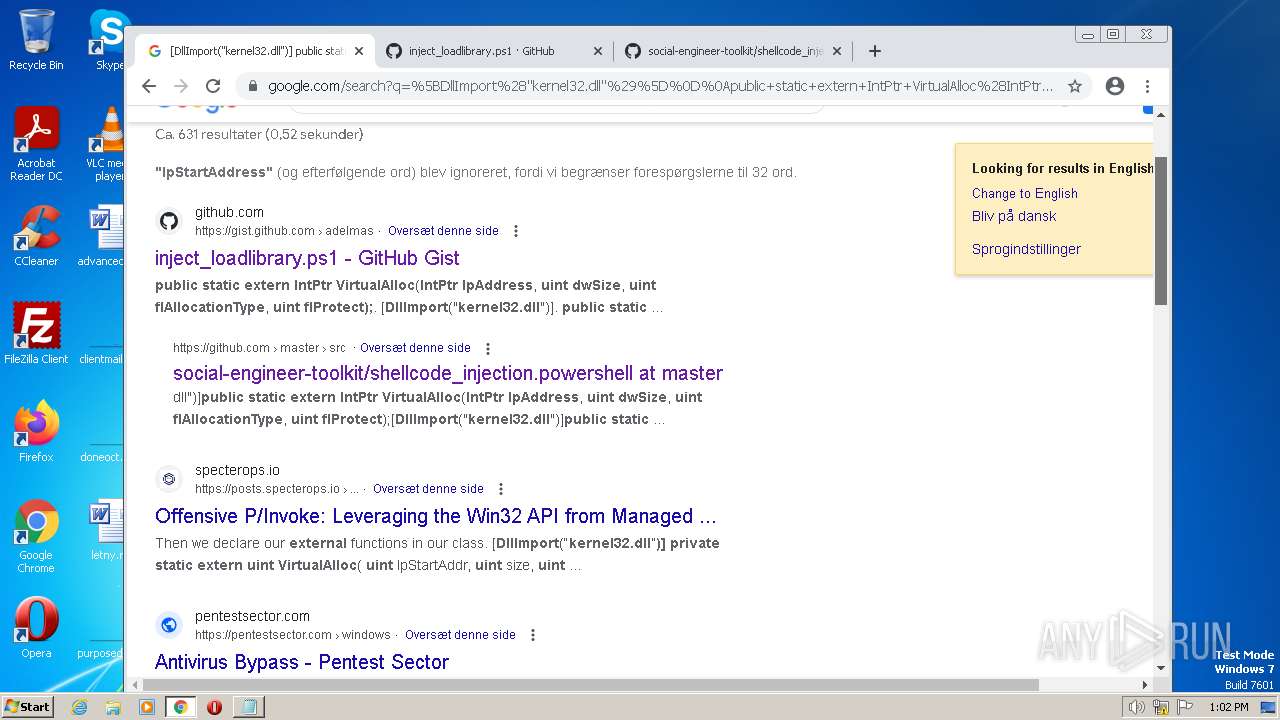Screen dimensions: 1280x720
Task: Open options menu for specterops result
Action: 501,489
